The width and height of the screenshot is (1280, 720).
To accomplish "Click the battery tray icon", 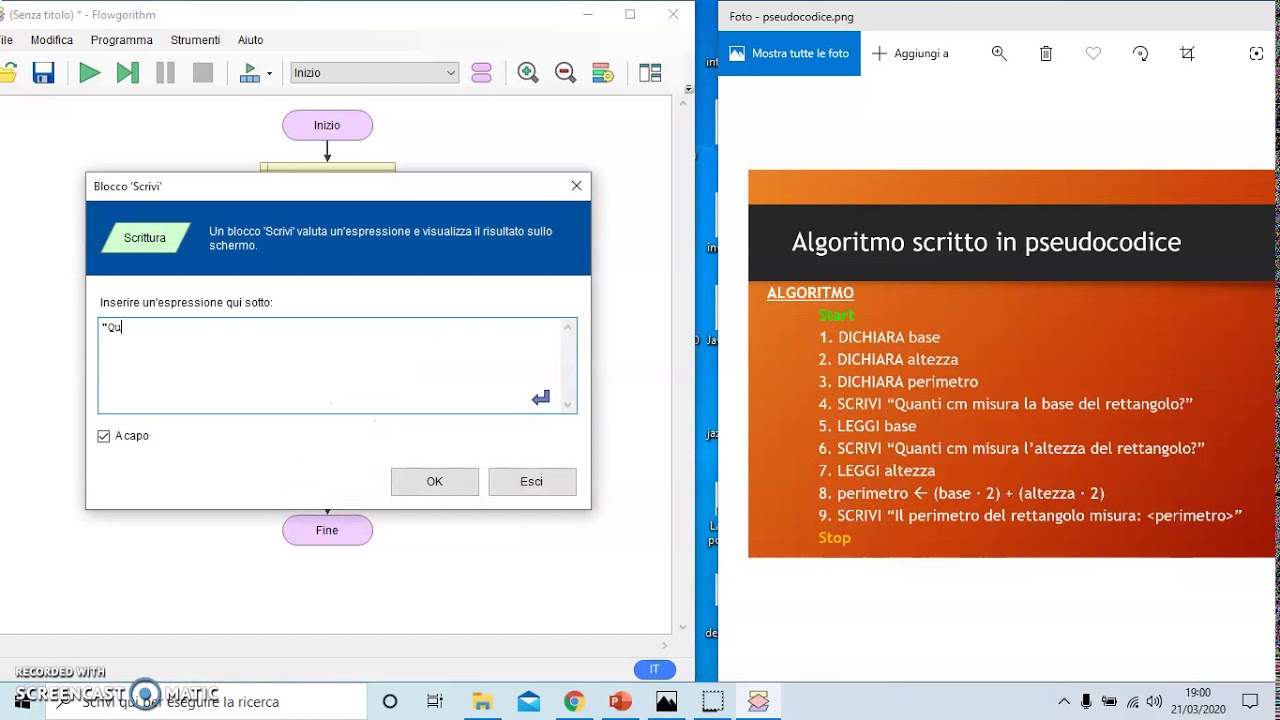I will click(x=1109, y=701).
